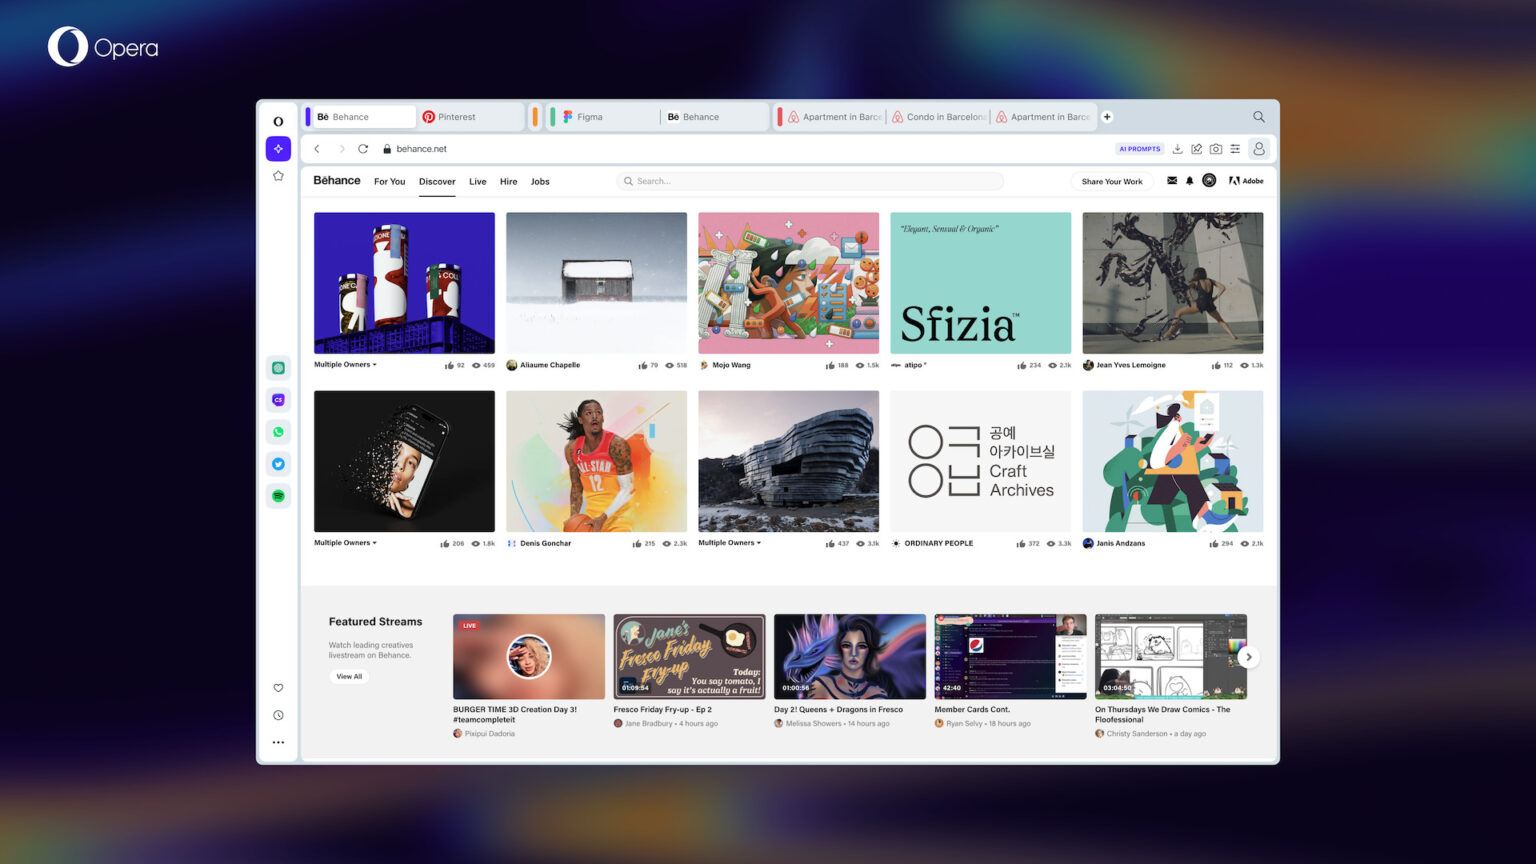Open WhatsApp from the messenger sidebar

pos(278,432)
